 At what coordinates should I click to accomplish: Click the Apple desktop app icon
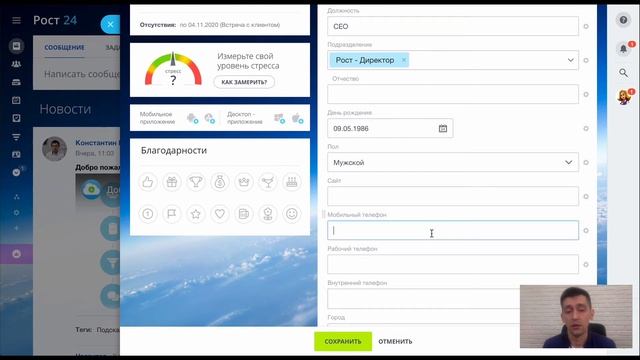point(298,118)
